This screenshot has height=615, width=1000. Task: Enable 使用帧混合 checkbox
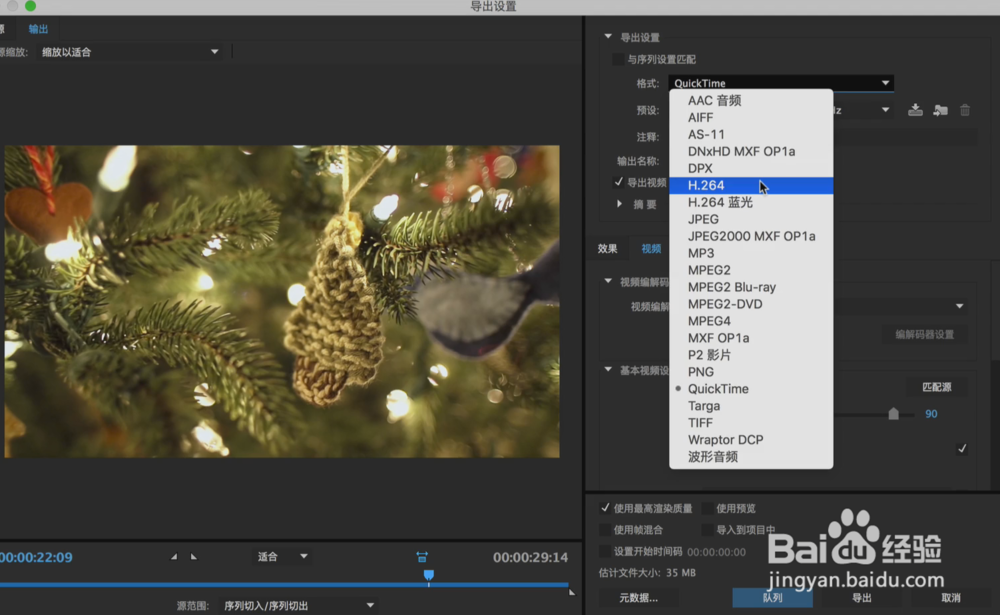[605, 530]
